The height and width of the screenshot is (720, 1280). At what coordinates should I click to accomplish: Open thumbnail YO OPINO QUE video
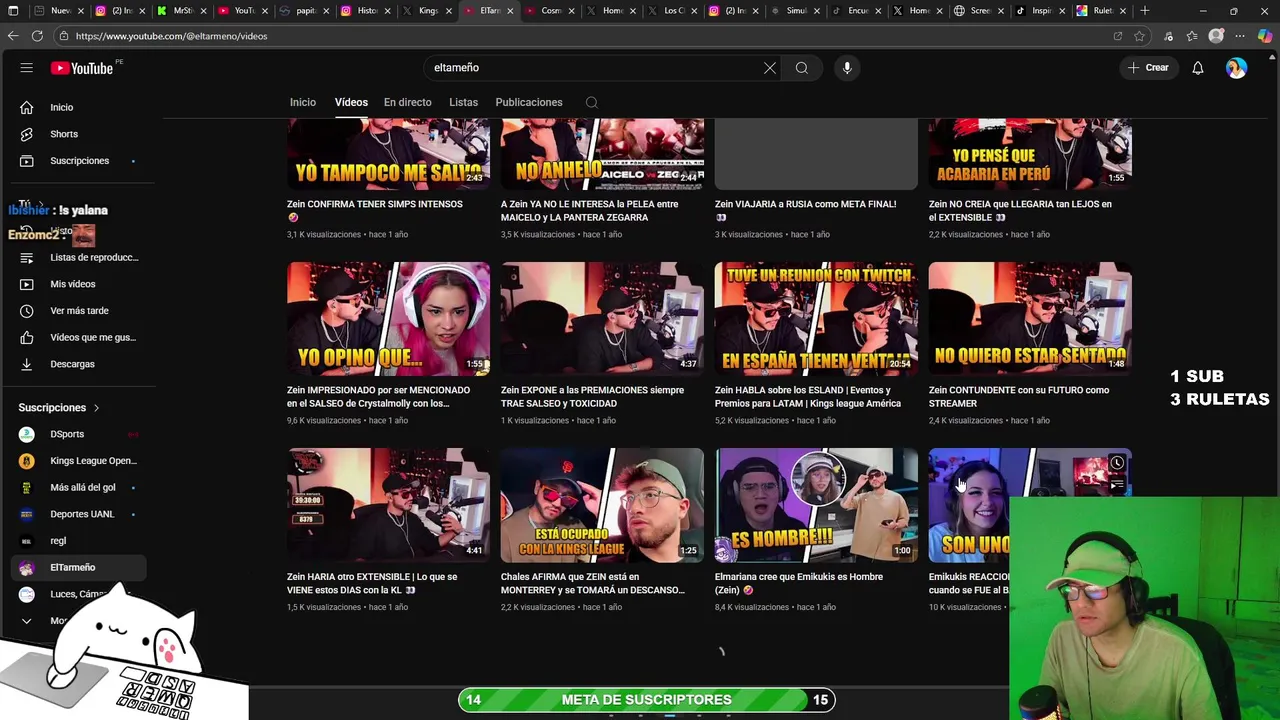click(x=388, y=319)
